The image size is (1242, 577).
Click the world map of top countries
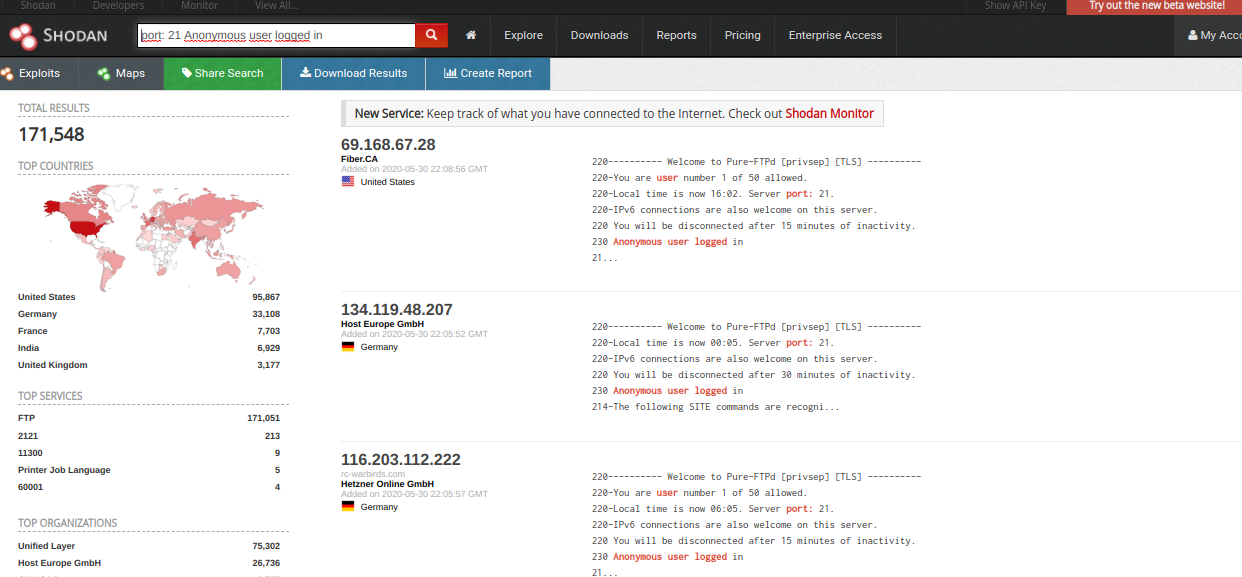152,232
